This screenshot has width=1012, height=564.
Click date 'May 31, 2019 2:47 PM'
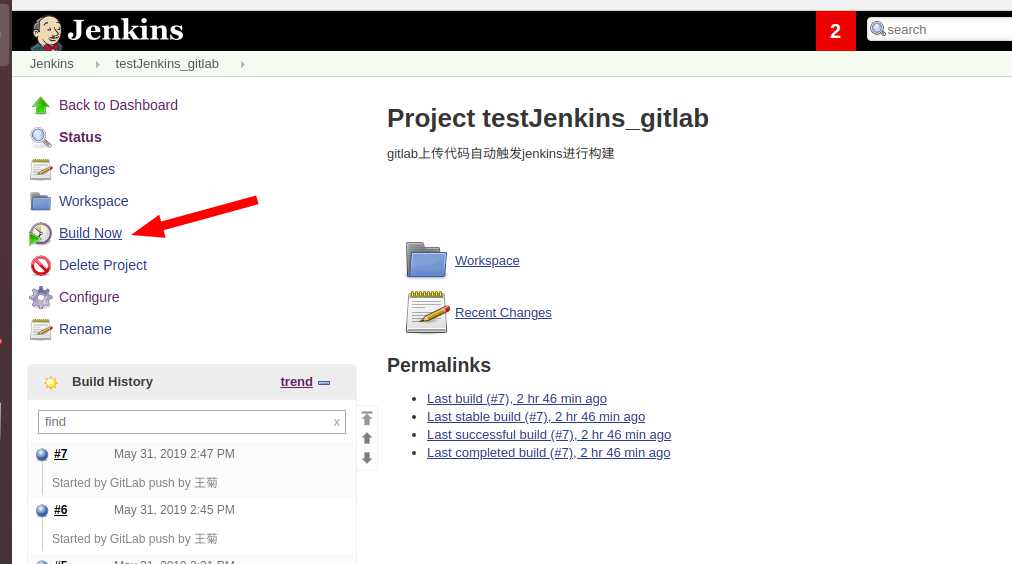coord(174,454)
